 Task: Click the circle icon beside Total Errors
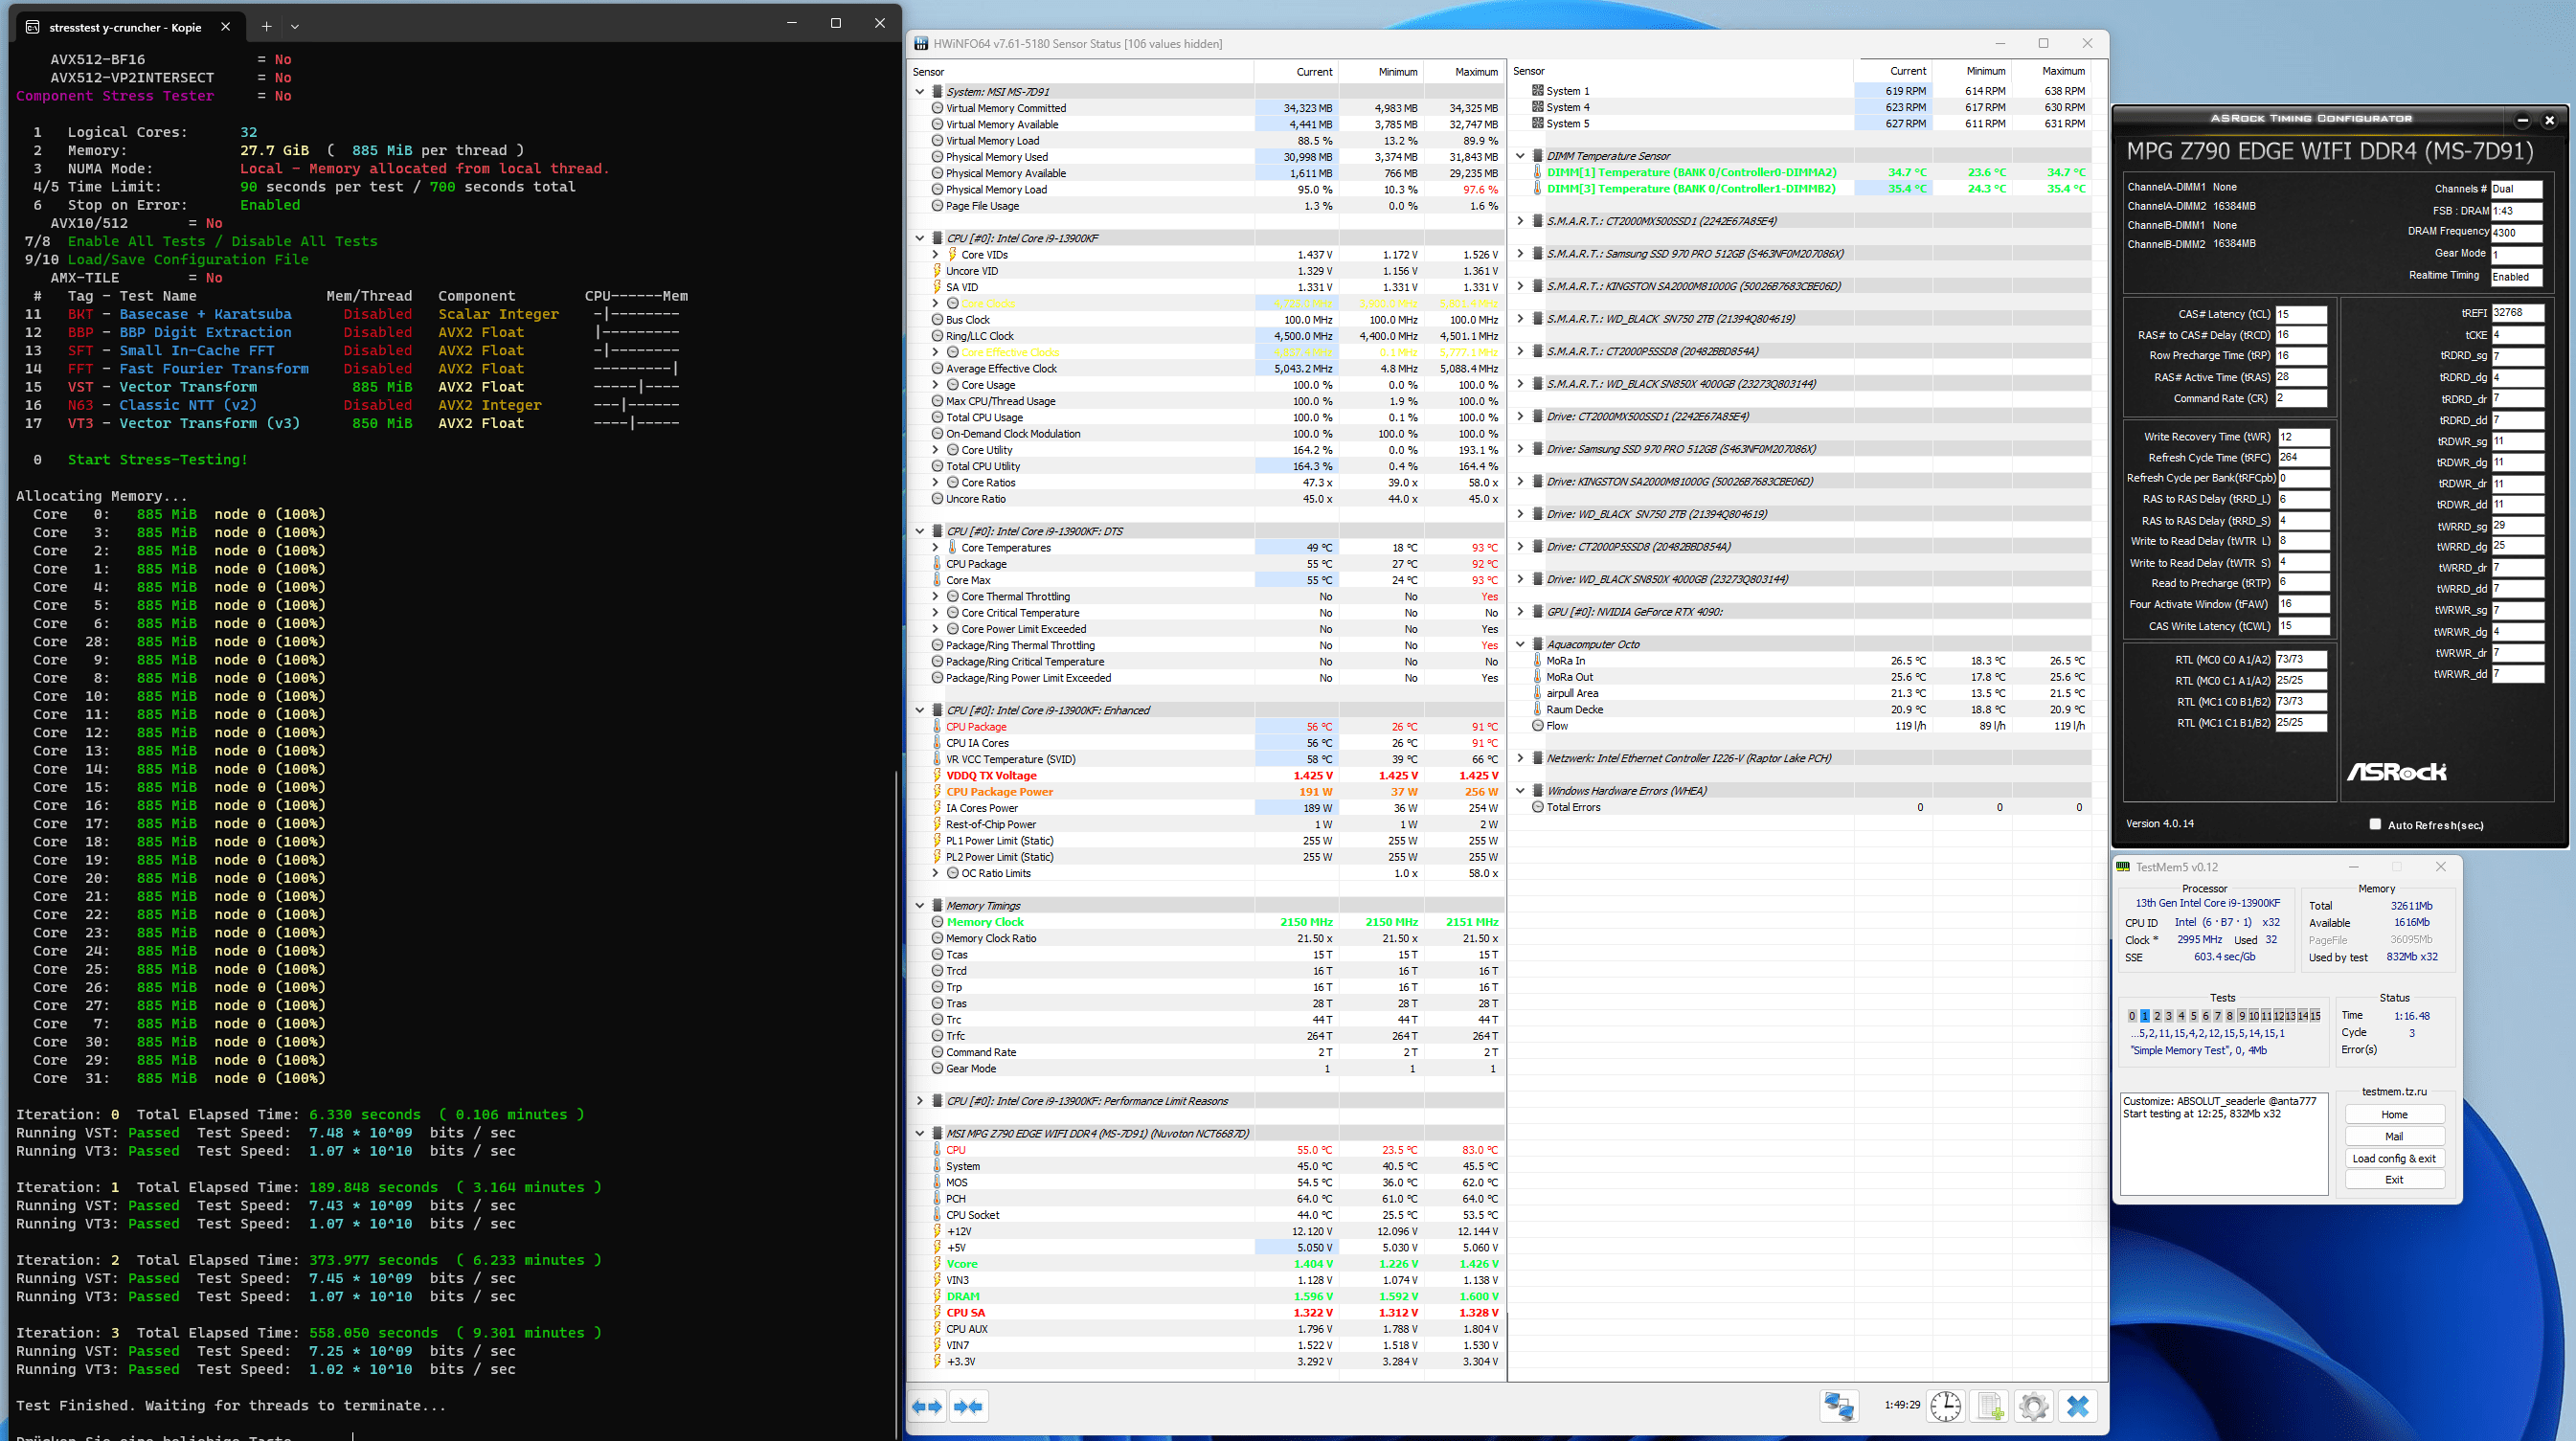click(x=1538, y=807)
